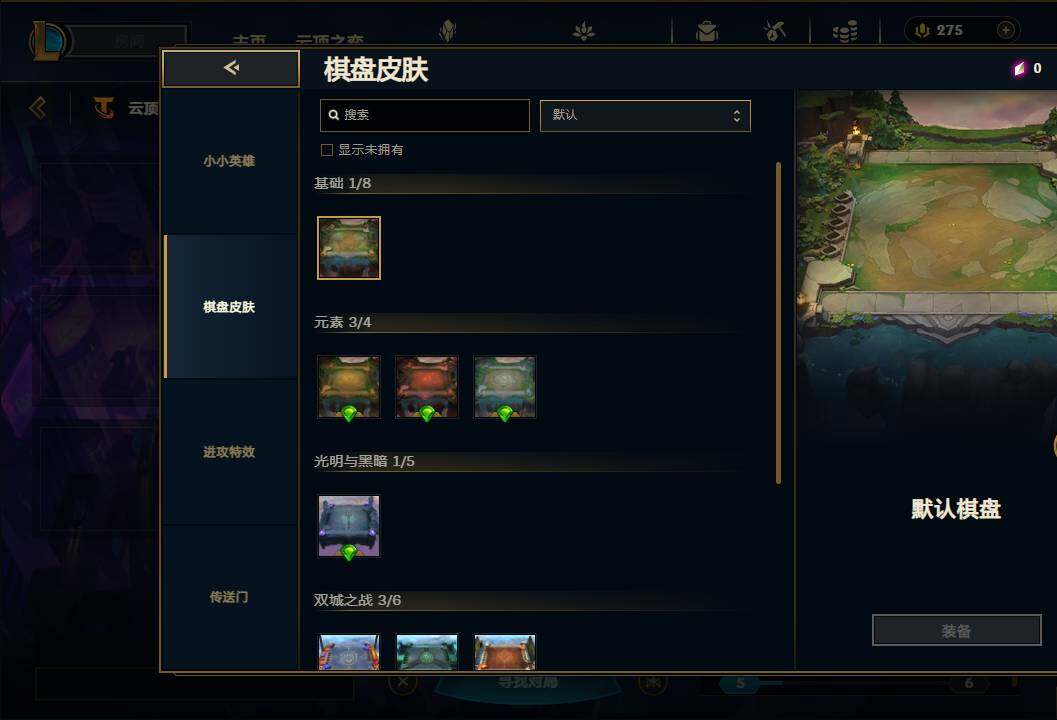
Task: Click the back arrow button
Action: (231, 68)
